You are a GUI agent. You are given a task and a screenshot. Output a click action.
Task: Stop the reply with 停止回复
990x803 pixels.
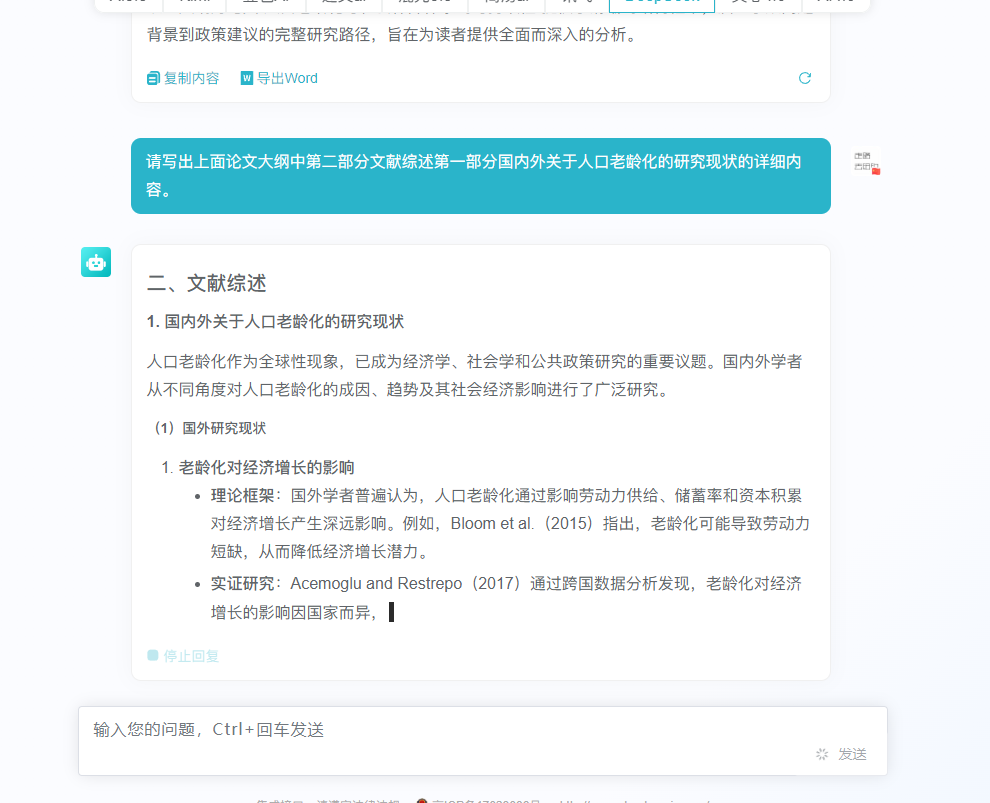183,656
